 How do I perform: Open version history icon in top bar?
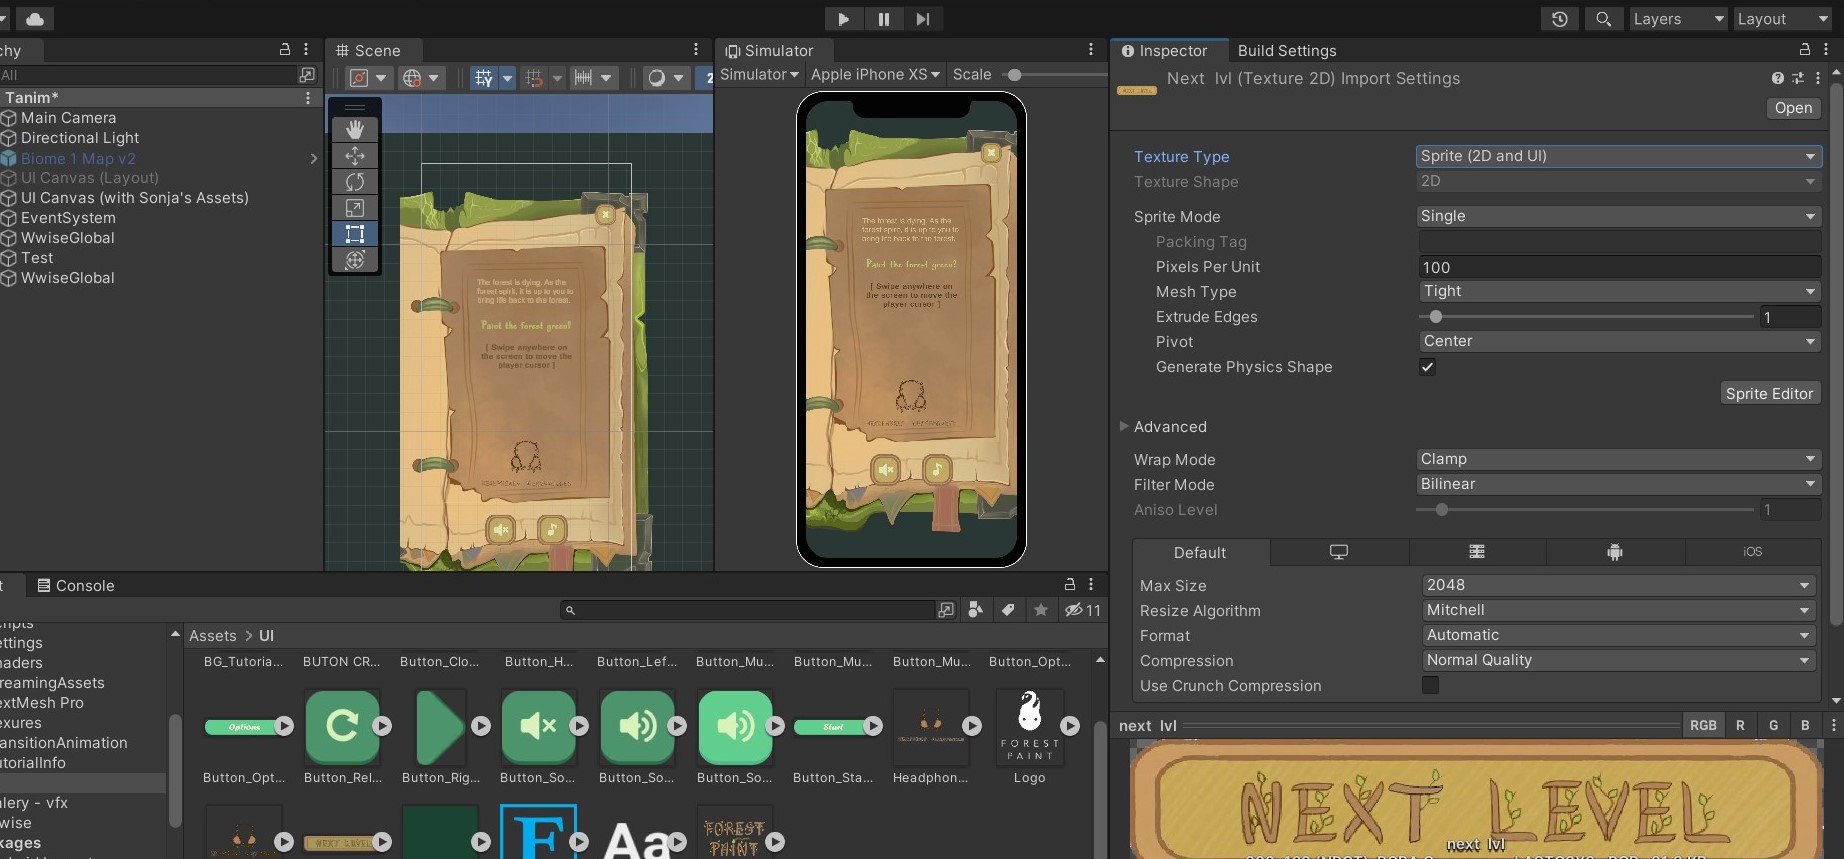[x=1559, y=19]
